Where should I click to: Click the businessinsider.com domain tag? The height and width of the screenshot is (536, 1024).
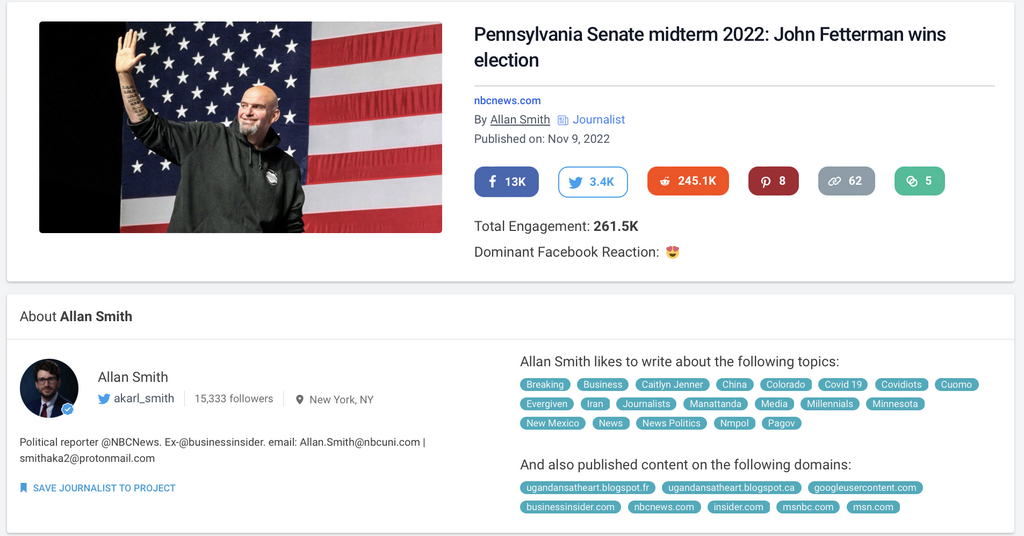(x=570, y=507)
